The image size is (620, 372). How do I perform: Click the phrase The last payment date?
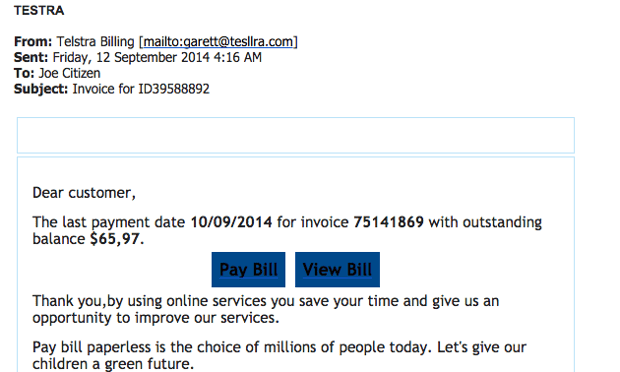coord(109,222)
